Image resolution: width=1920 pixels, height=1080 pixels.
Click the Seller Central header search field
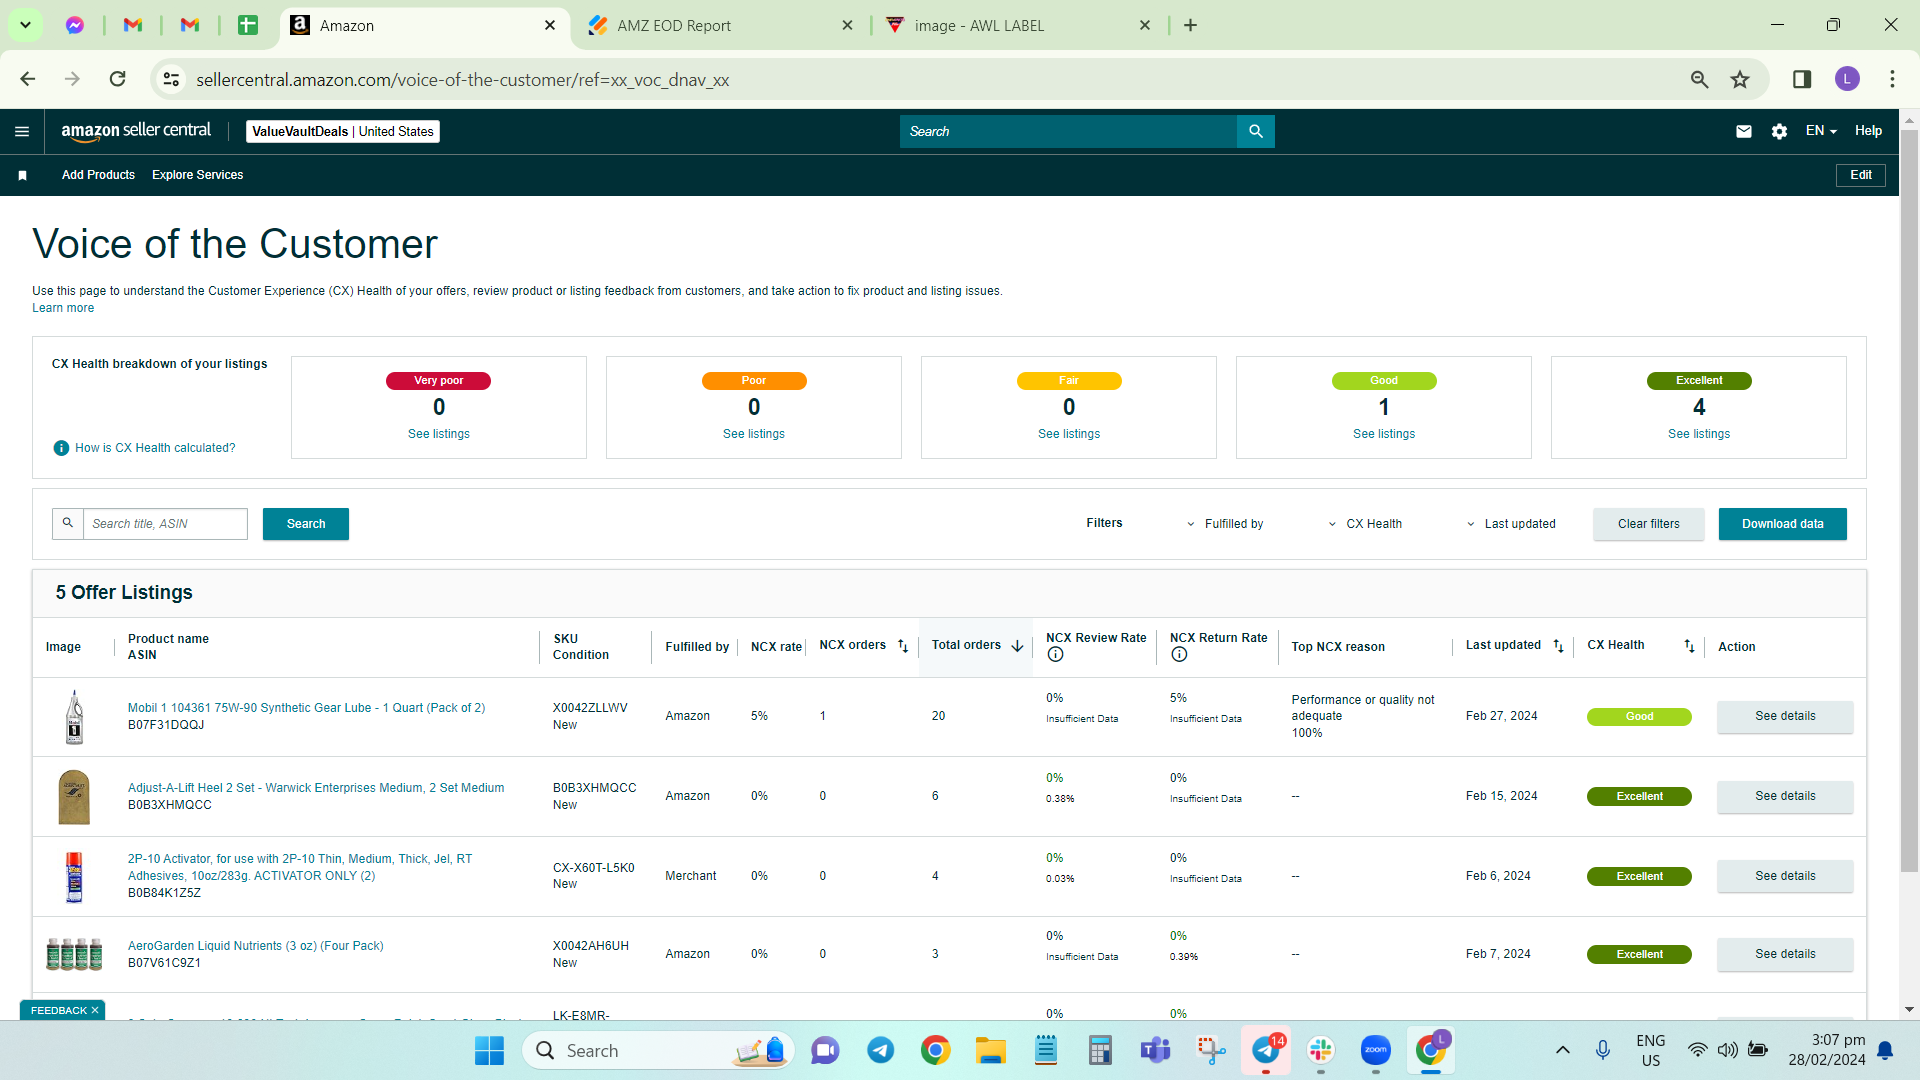click(x=1068, y=131)
